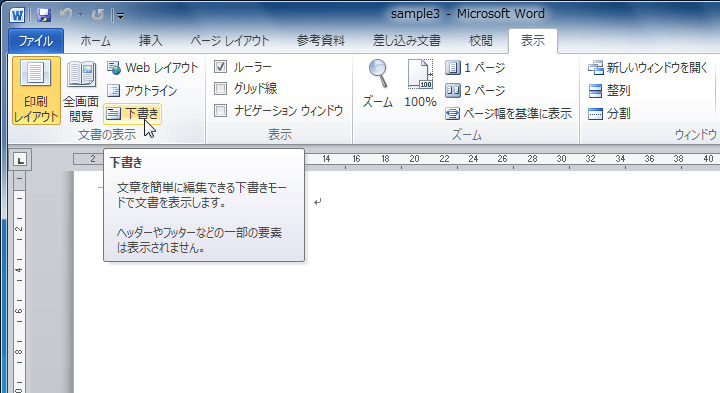
Task: Click horizontal ruler at mark 20
Action: click(x=414, y=159)
